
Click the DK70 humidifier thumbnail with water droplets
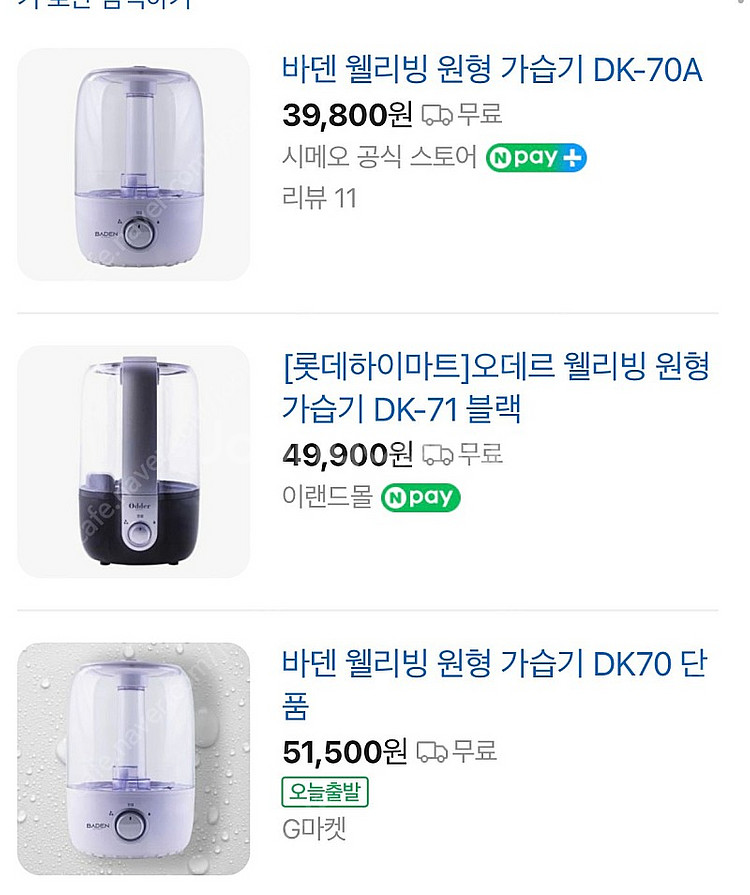pos(133,758)
